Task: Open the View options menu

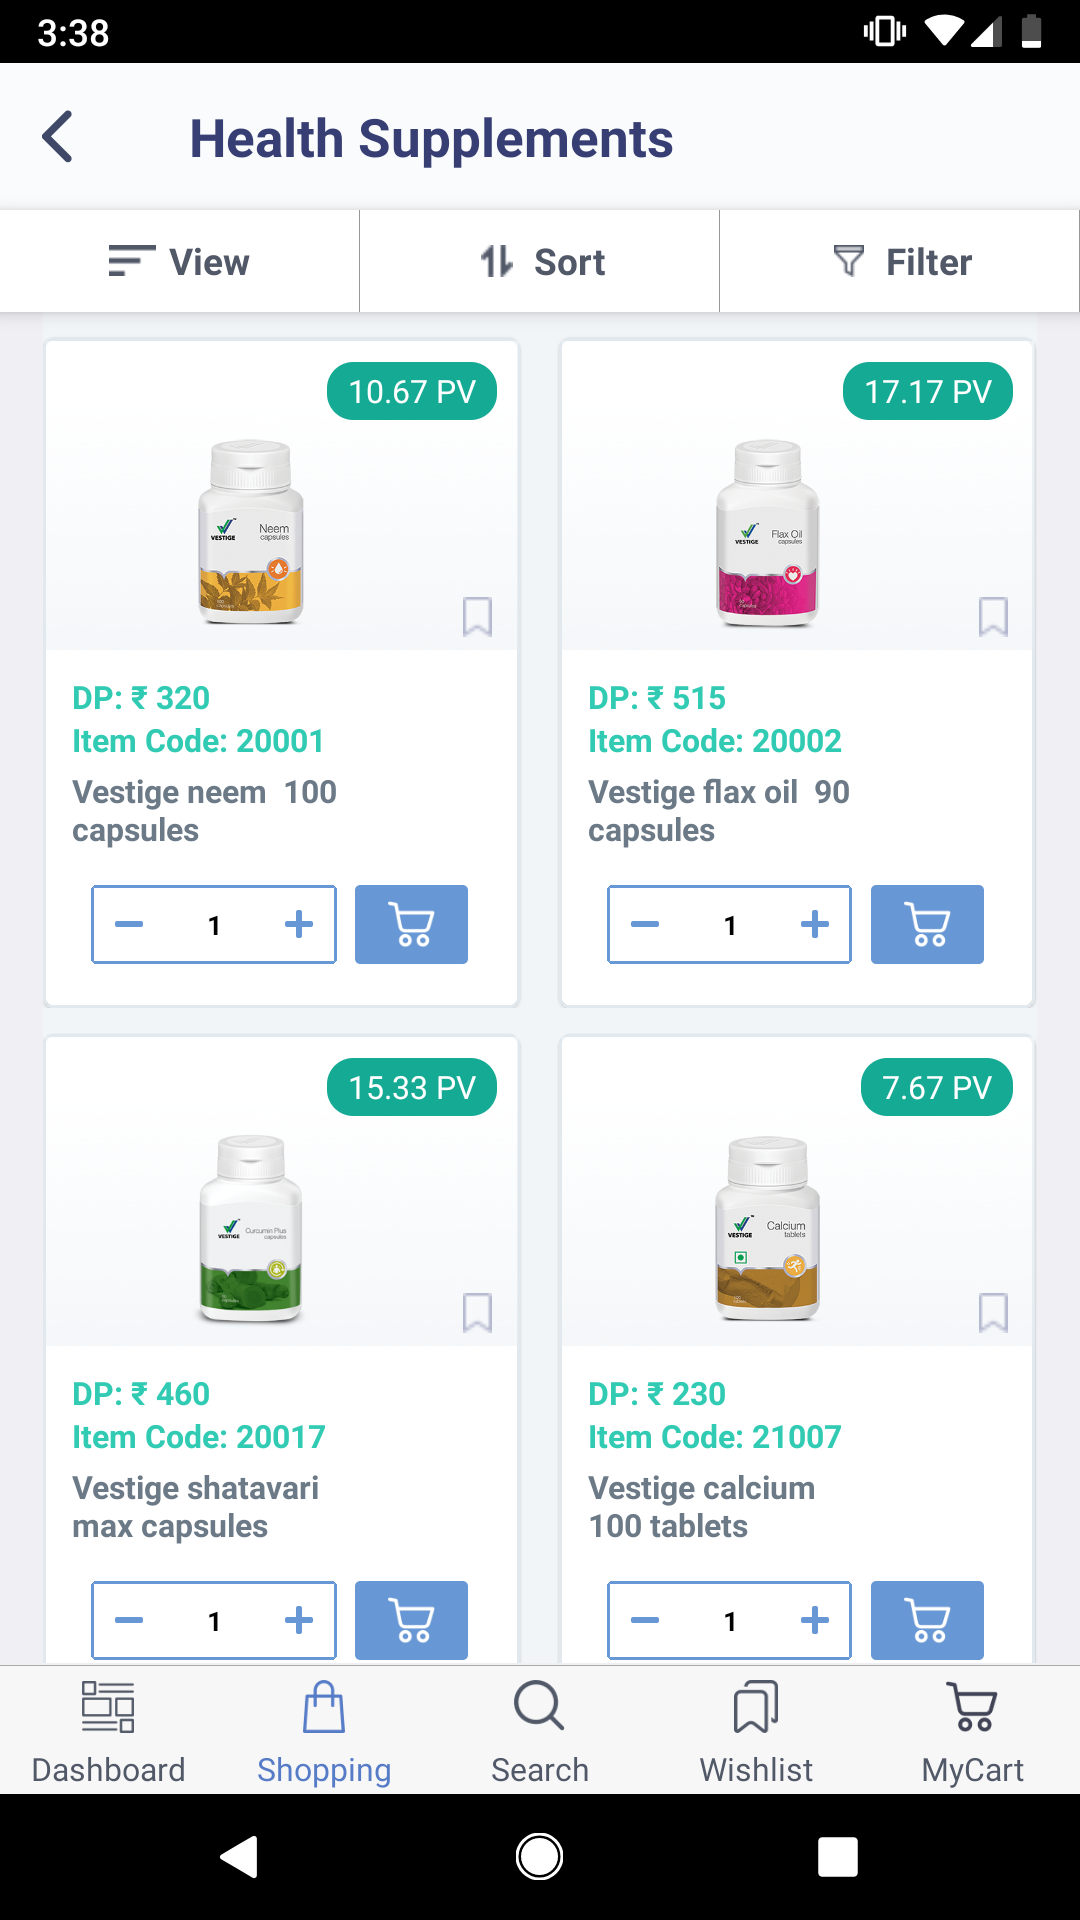Action: click(180, 262)
